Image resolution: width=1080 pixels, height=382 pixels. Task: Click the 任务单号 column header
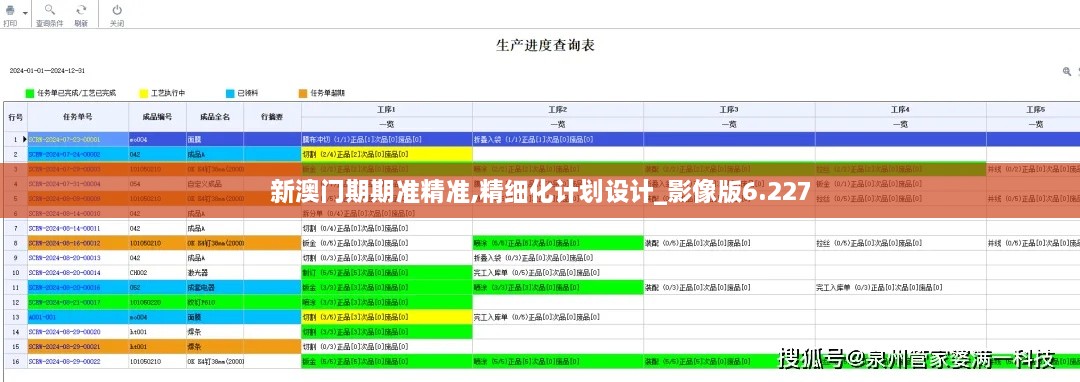[78, 117]
